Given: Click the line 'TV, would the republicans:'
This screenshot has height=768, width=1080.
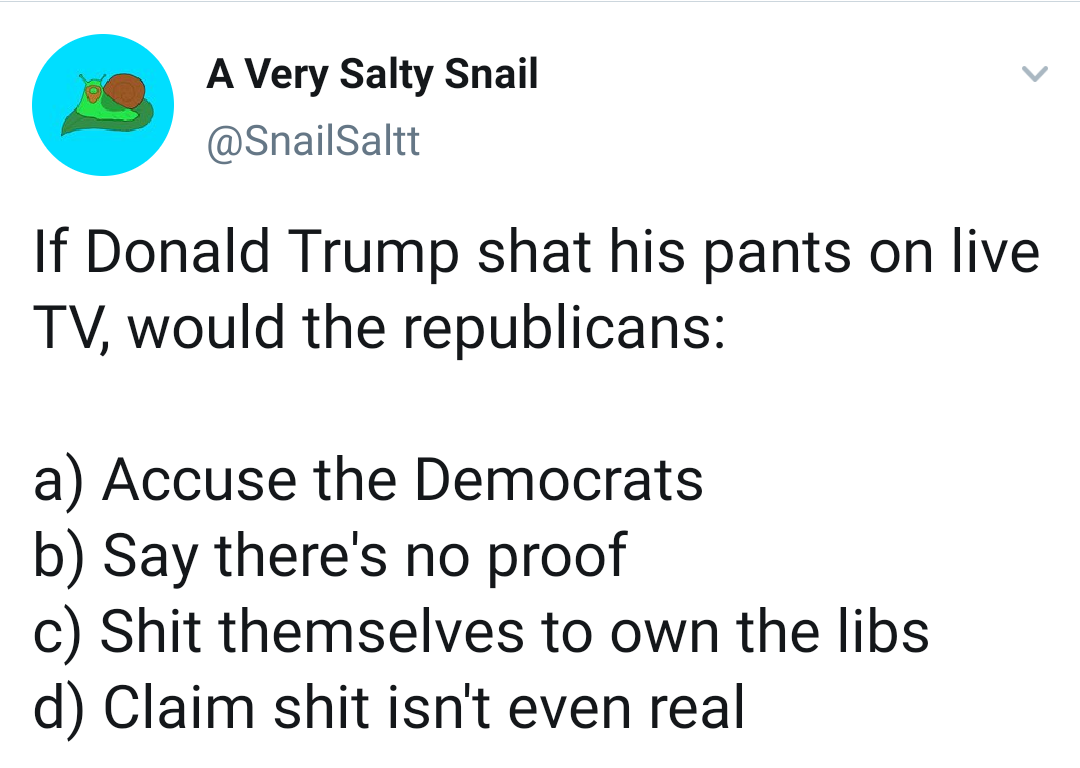Looking at the screenshot, I should coord(379,328).
